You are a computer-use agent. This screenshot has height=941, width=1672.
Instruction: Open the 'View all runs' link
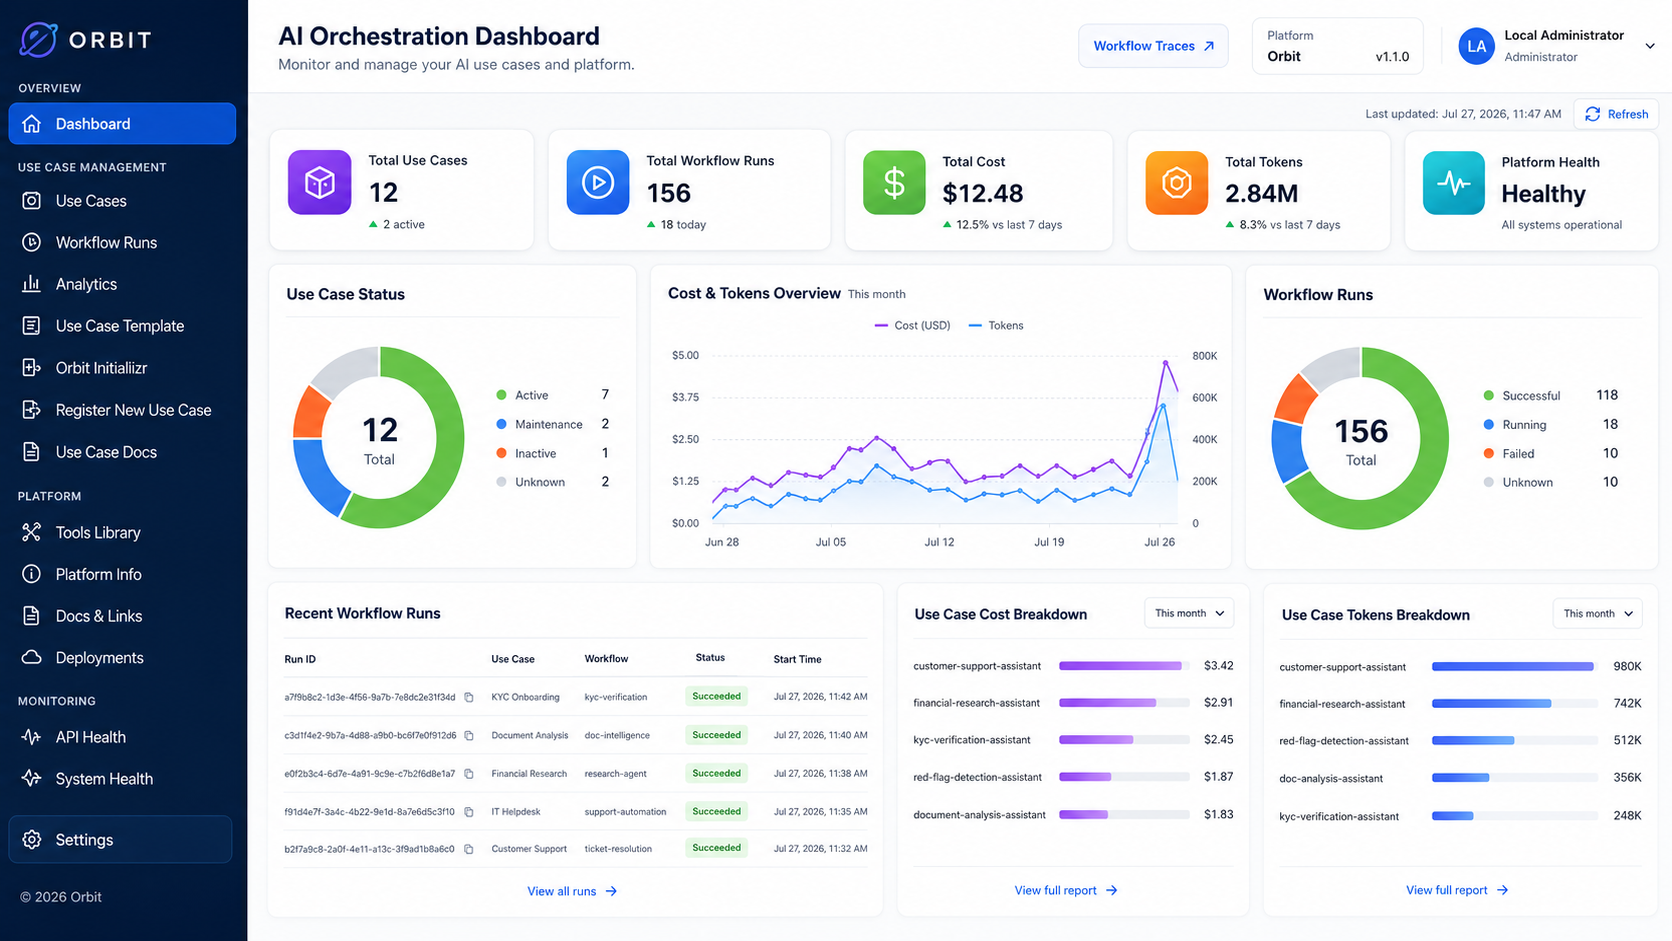(572, 891)
